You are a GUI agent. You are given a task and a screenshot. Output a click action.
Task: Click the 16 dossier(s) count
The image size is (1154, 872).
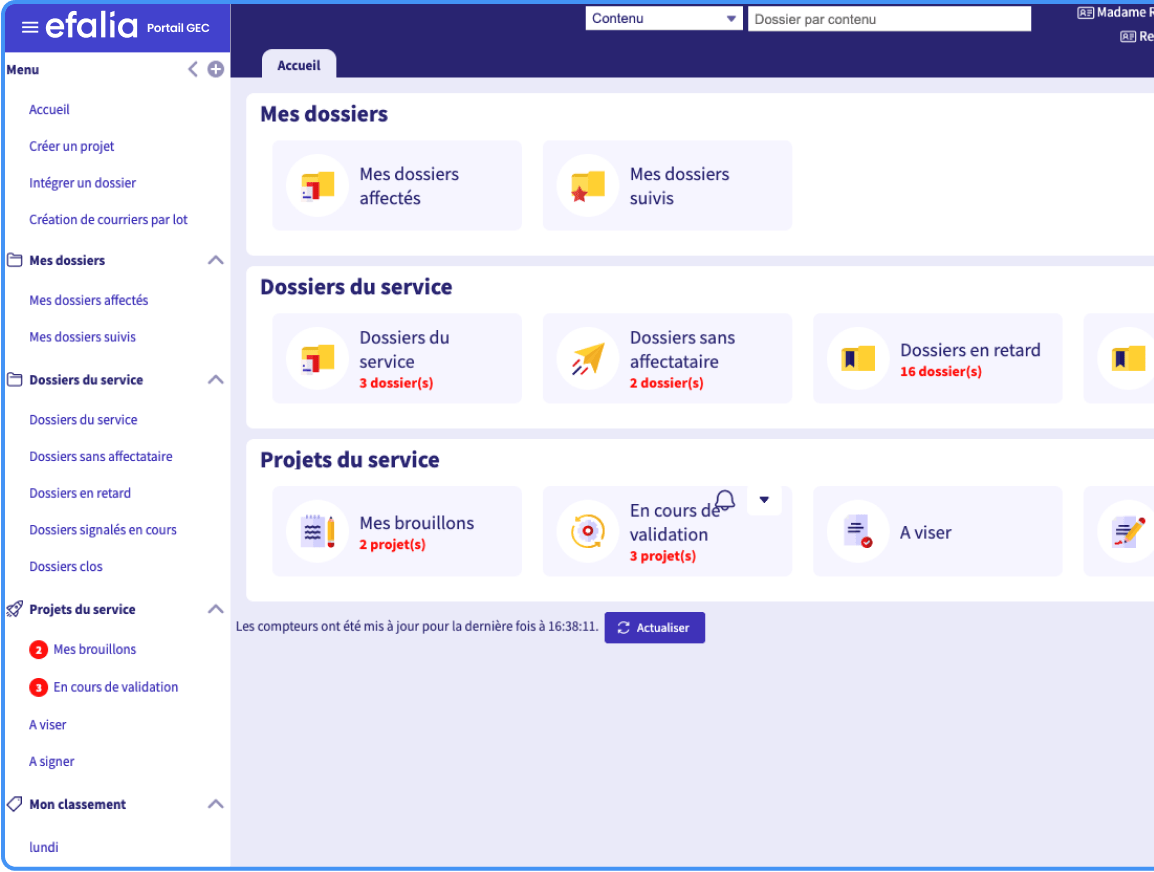(x=941, y=372)
